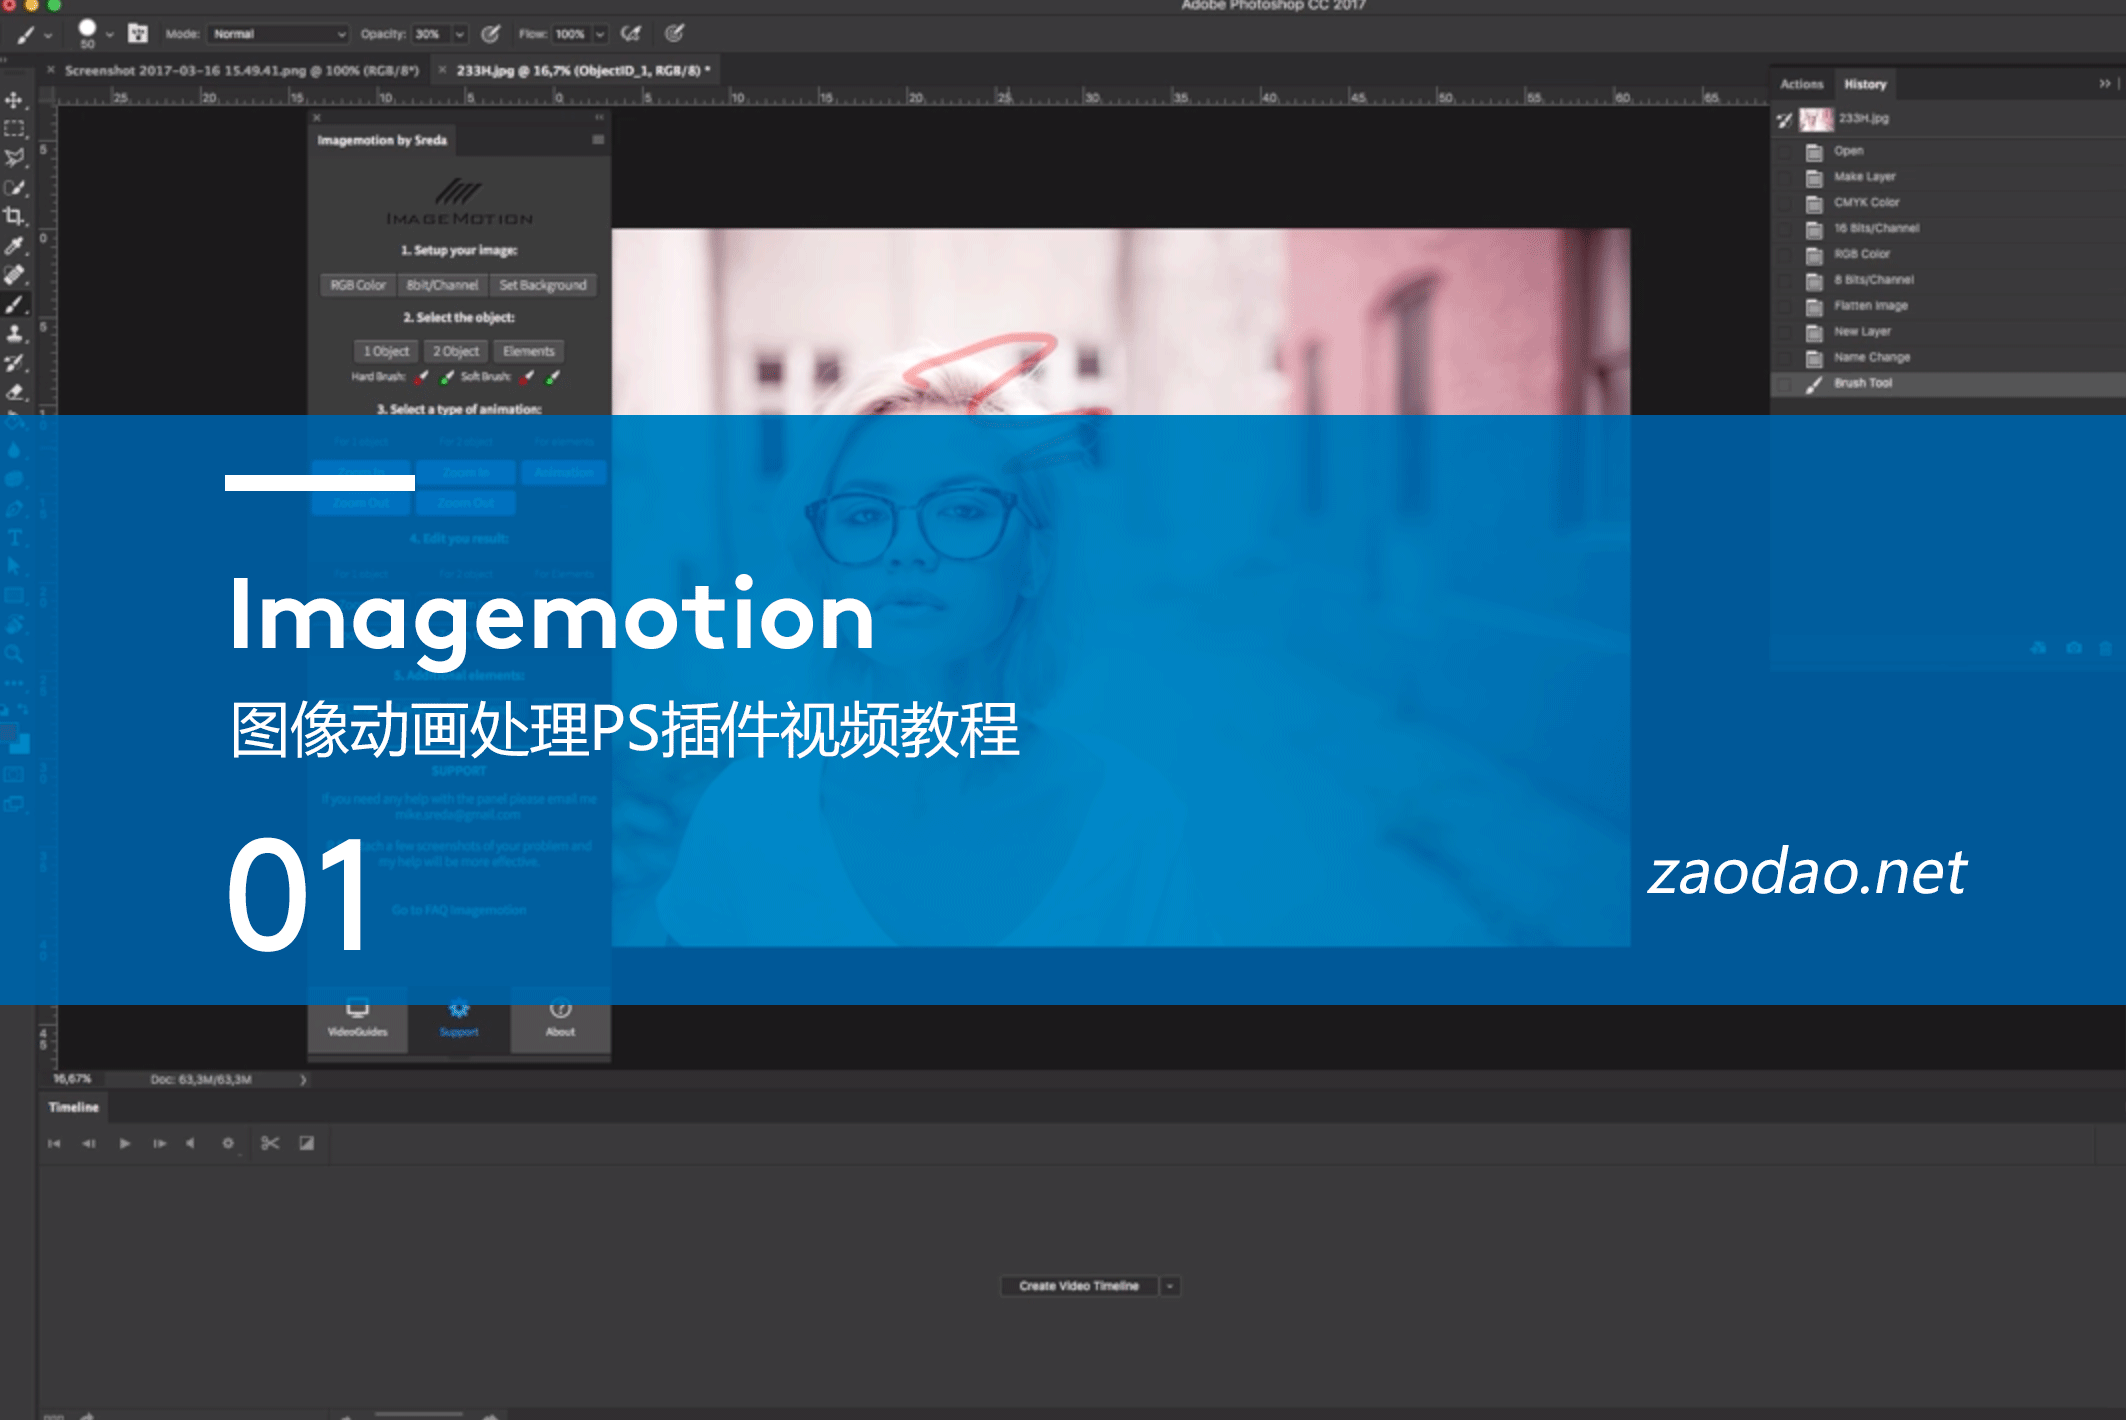Pick the green Hard Brush in Imagemotion

click(x=447, y=377)
